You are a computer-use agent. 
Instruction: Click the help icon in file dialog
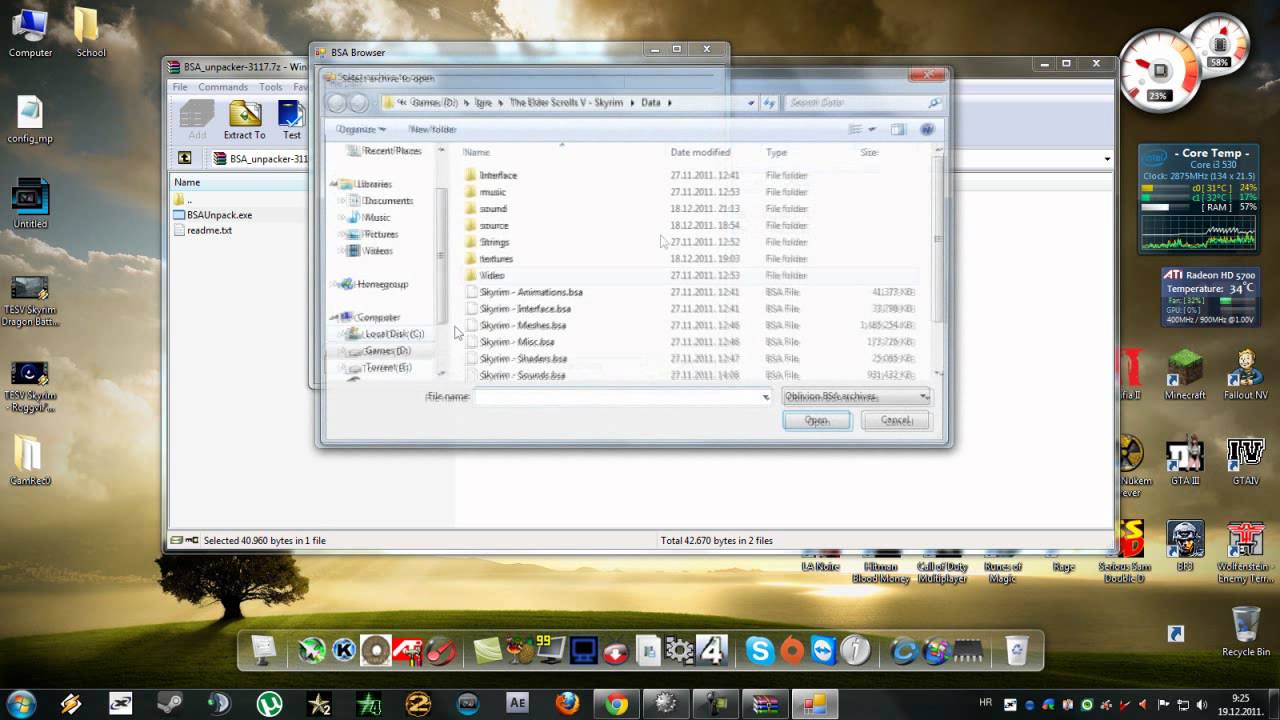point(927,129)
